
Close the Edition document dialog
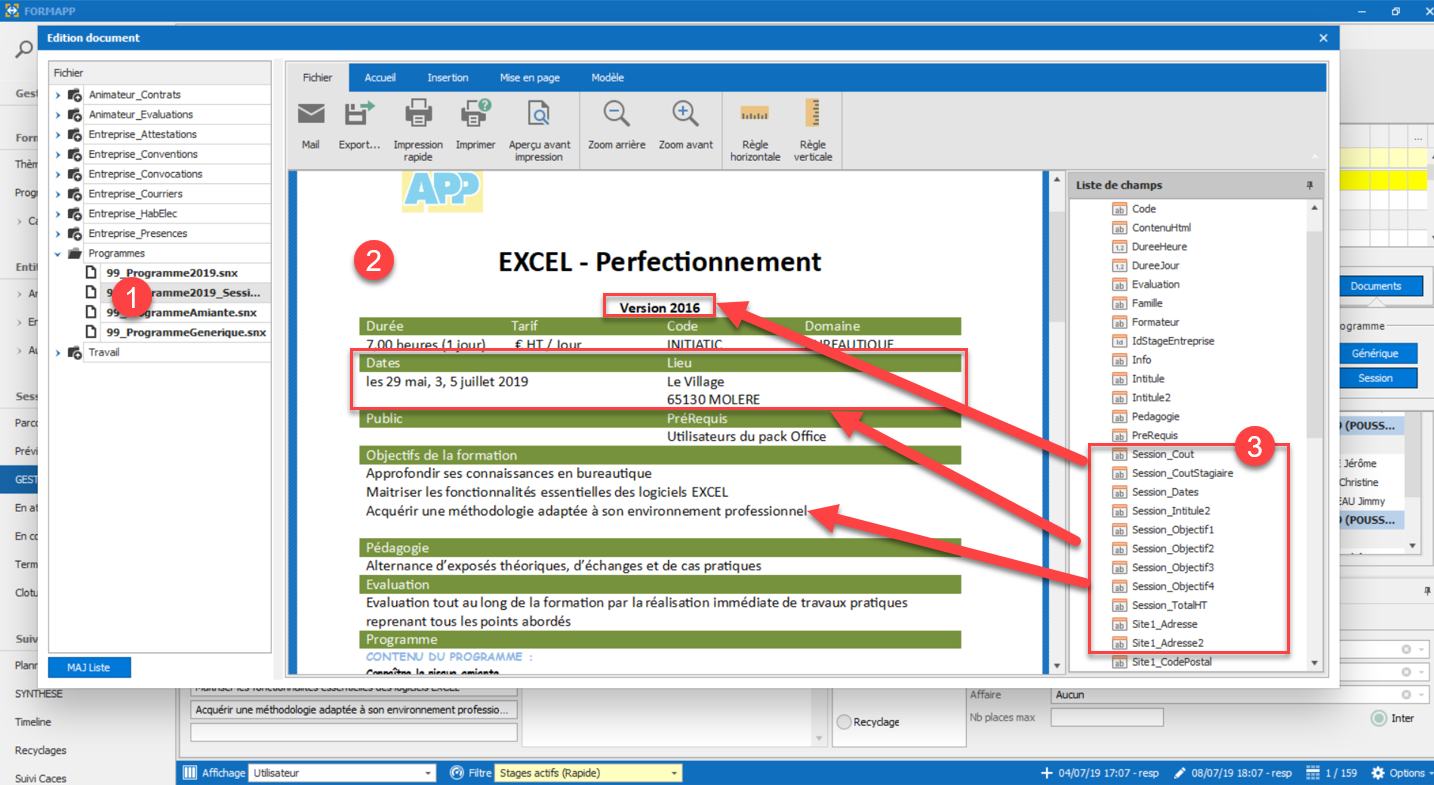pos(1324,38)
